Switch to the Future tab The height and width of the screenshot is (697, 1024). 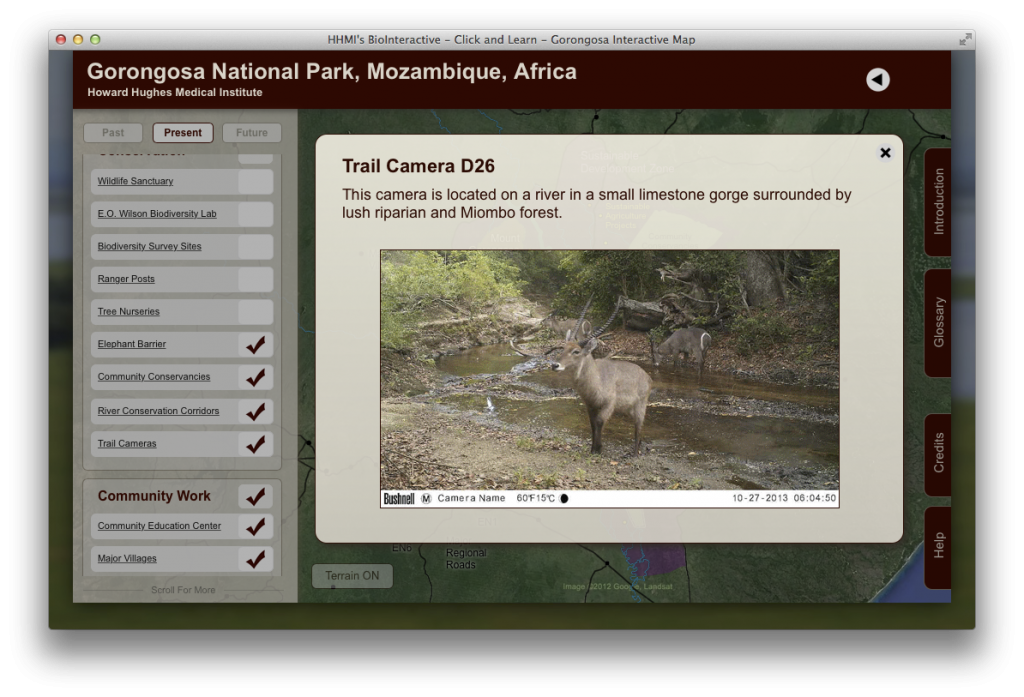click(251, 132)
